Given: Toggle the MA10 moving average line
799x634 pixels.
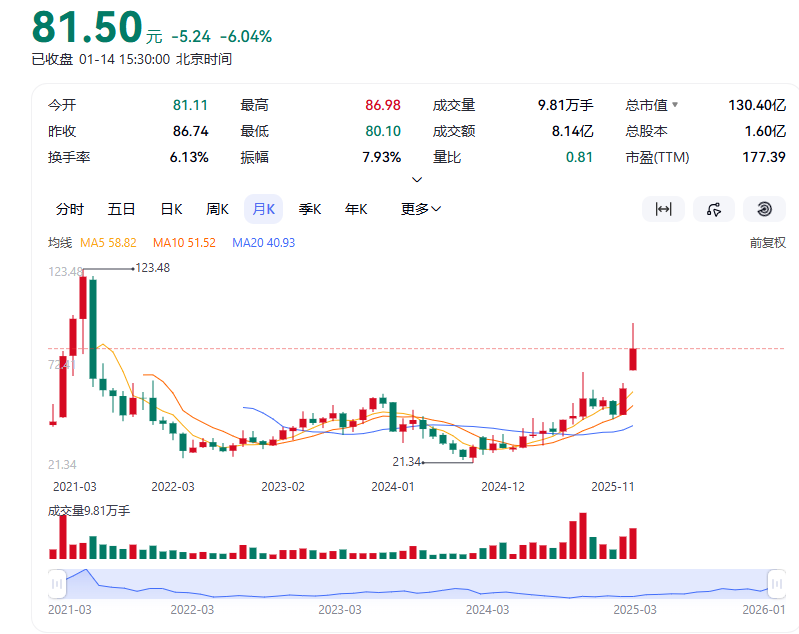Looking at the screenshot, I should [x=184, y=243].
